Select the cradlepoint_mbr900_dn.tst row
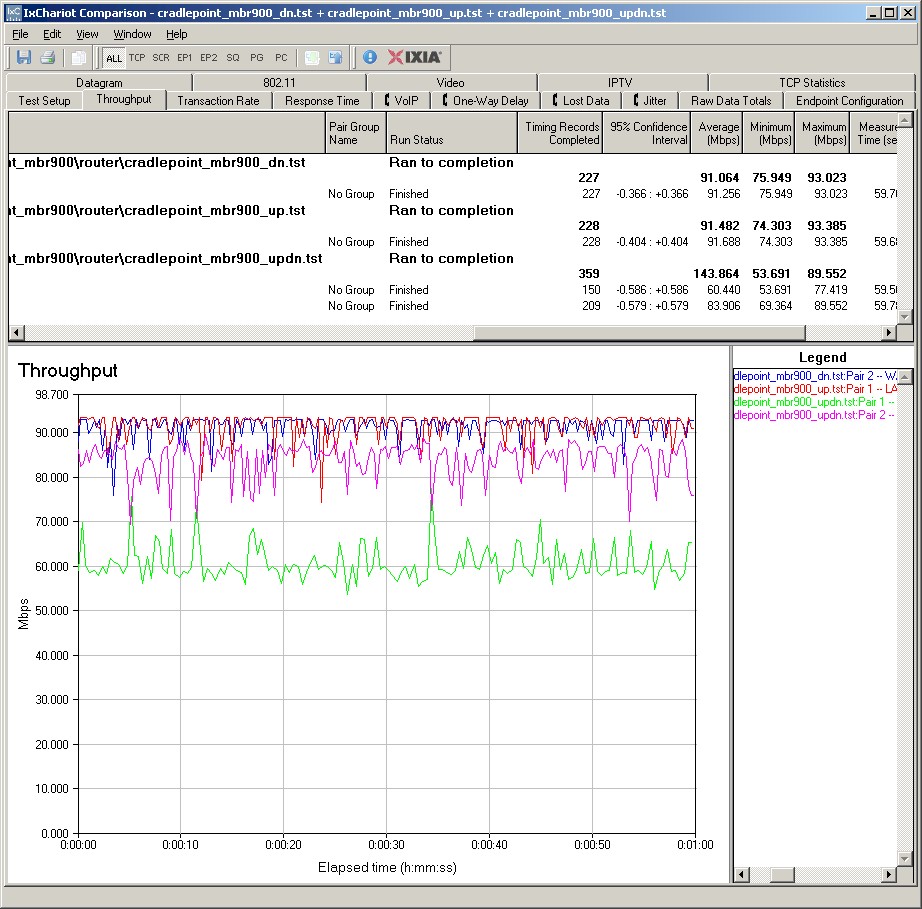 pyautogui.click(x=453, y=162)
